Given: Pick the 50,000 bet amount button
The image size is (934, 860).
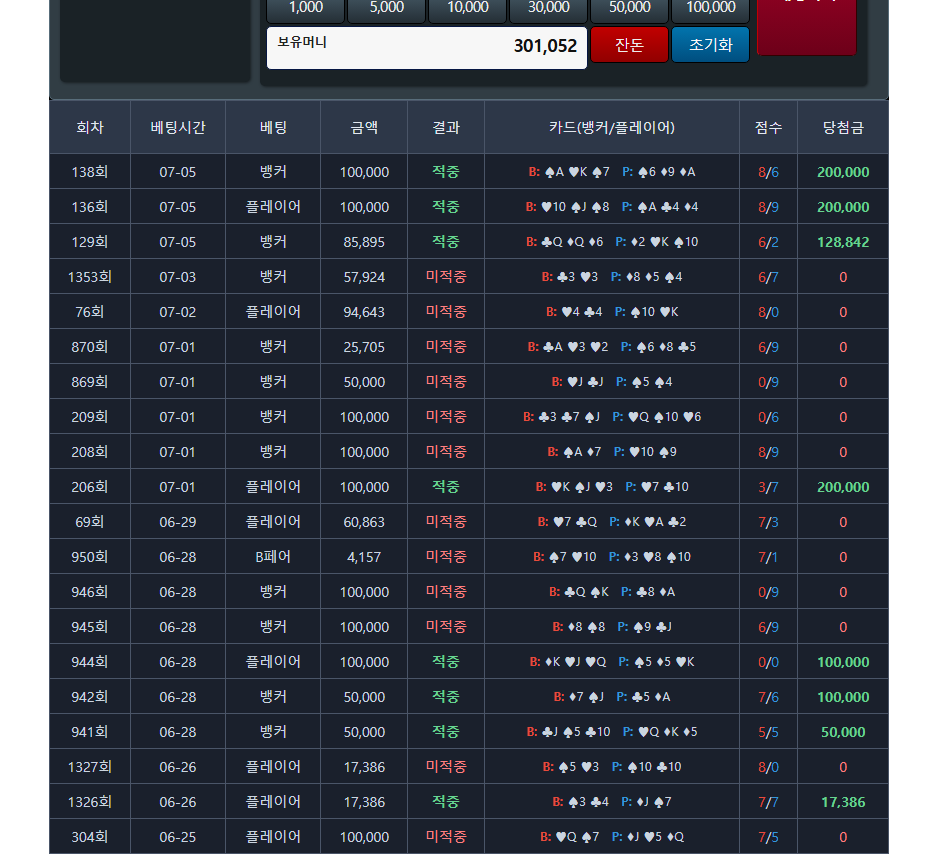Looking at the screenshot, I should point(630,8).
